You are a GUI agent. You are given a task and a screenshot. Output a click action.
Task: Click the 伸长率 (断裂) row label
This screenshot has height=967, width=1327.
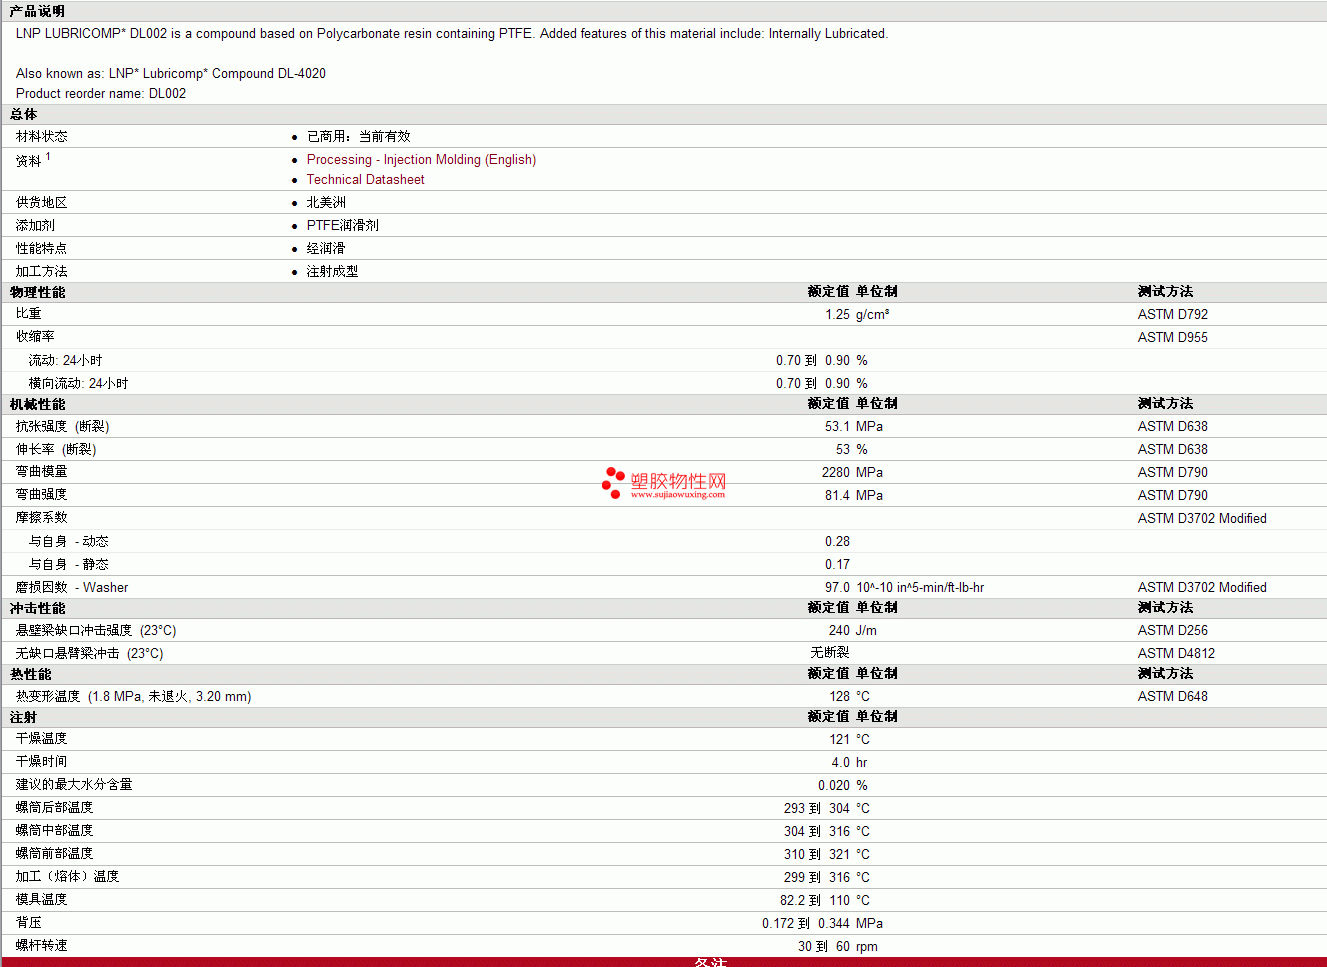pos(56,450)
